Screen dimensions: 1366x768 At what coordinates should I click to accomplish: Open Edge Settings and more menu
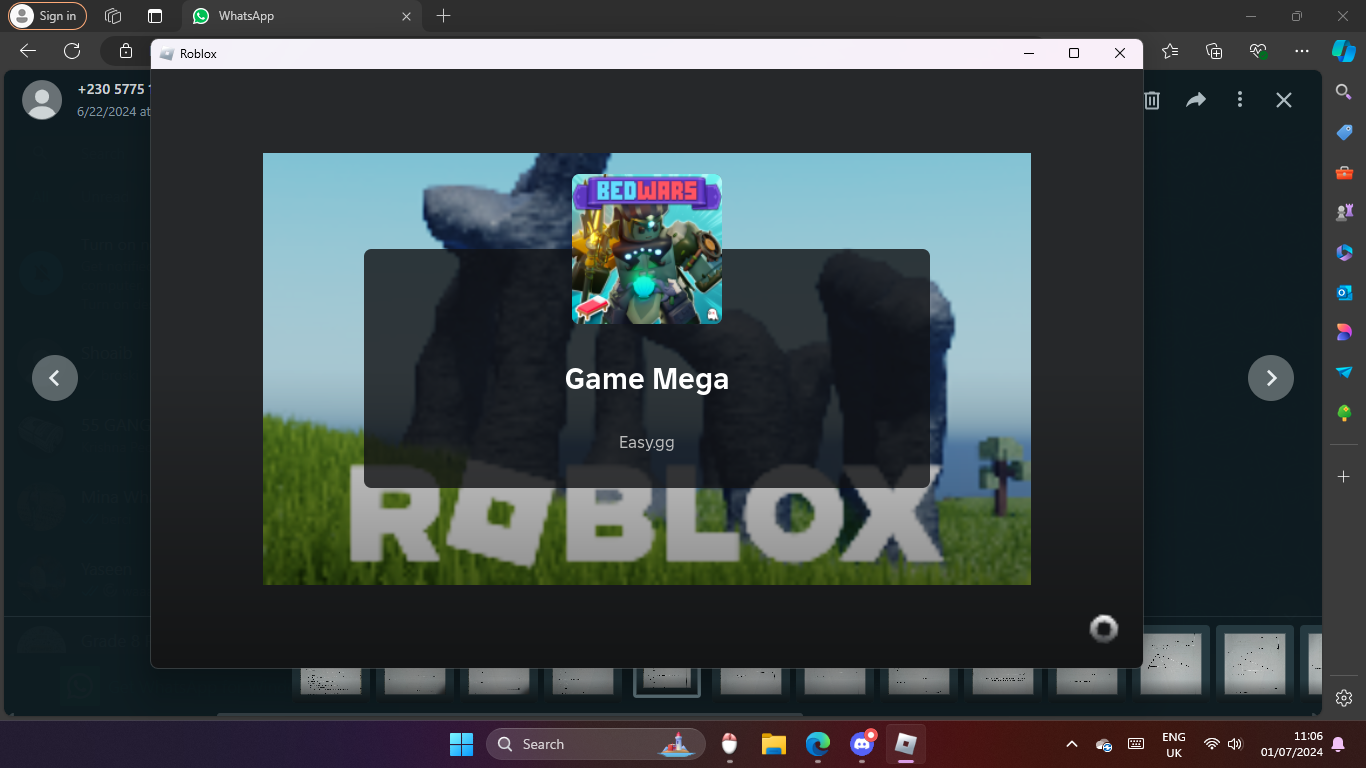(1301, 51)
